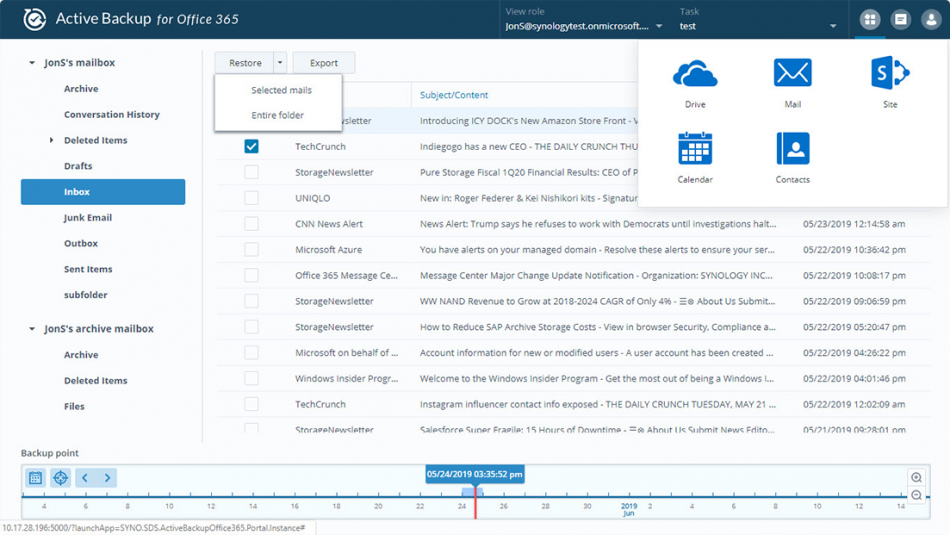950x535 pixels.
Task: Expand the Deleted Items folder
Action: pyautogui.click(x=51, y=140)
